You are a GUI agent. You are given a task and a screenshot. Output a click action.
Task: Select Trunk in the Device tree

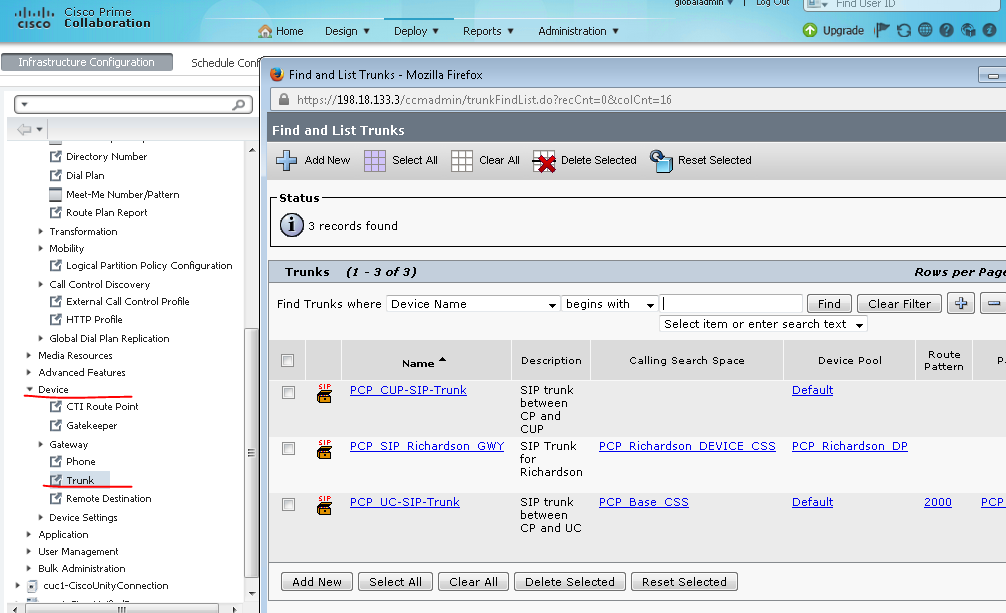(x=80, y=480)
